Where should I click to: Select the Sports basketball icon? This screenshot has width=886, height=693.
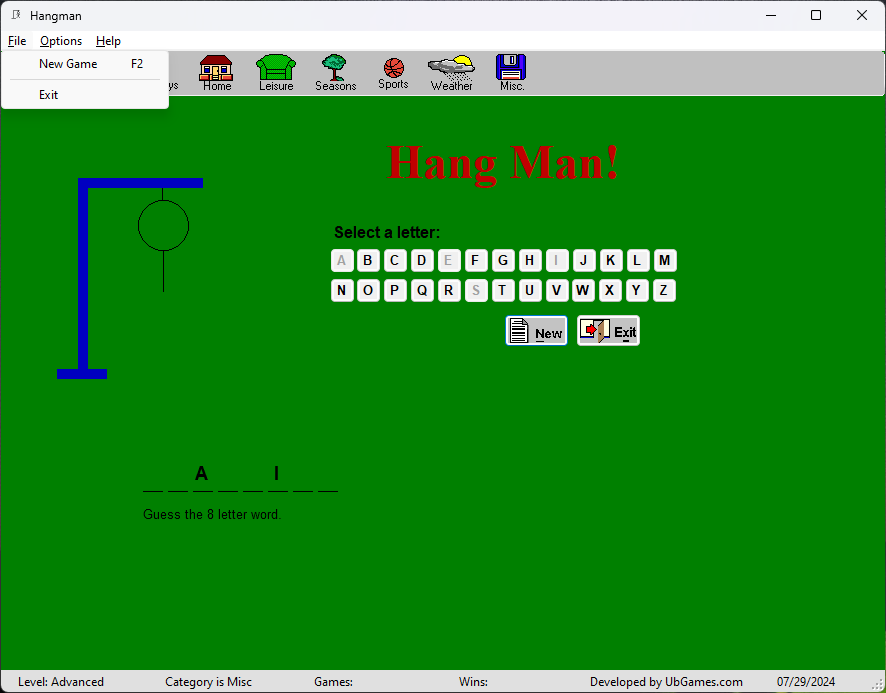[393, 72]
